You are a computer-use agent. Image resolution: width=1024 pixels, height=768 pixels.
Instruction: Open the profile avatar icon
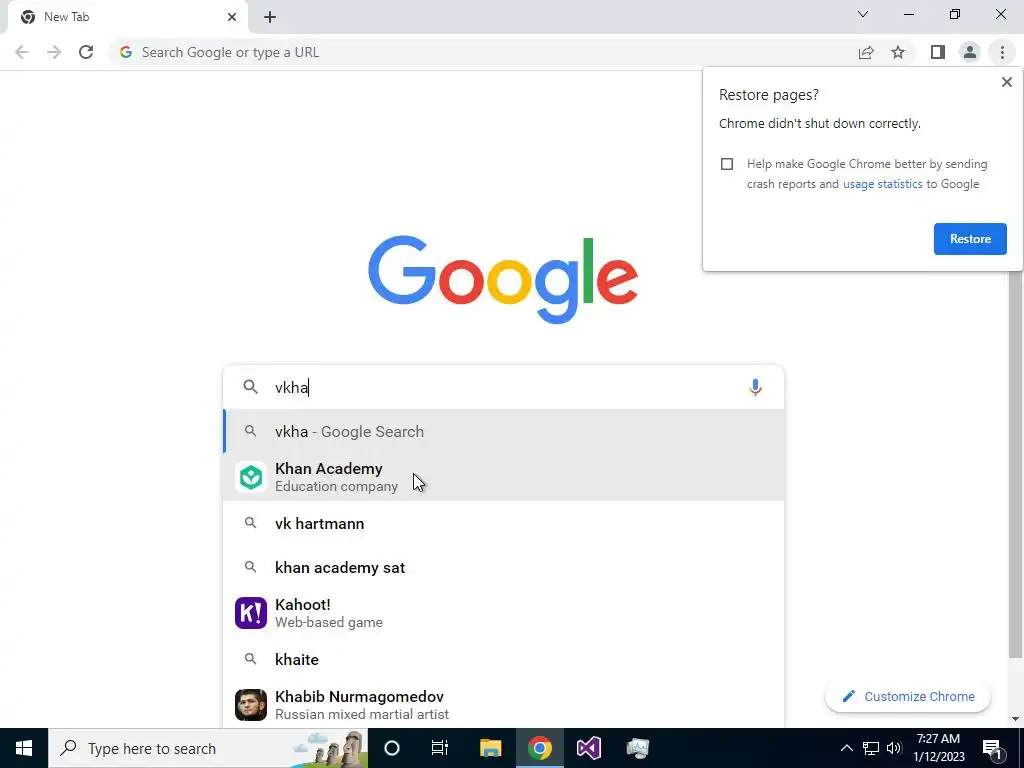pyautogui.click(x=970, y=52)
